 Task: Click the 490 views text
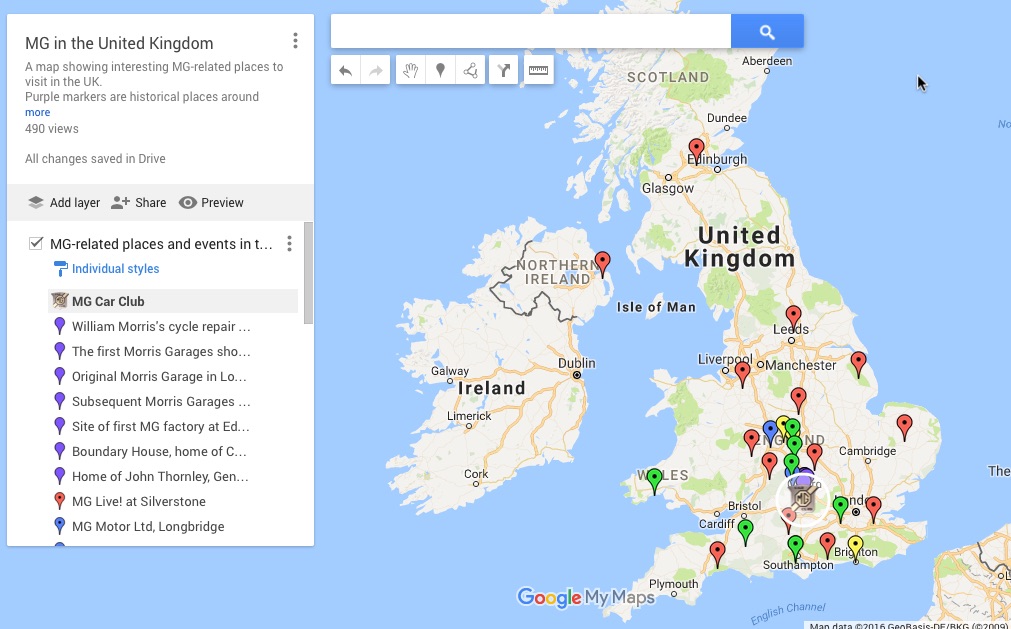(52, 129)
